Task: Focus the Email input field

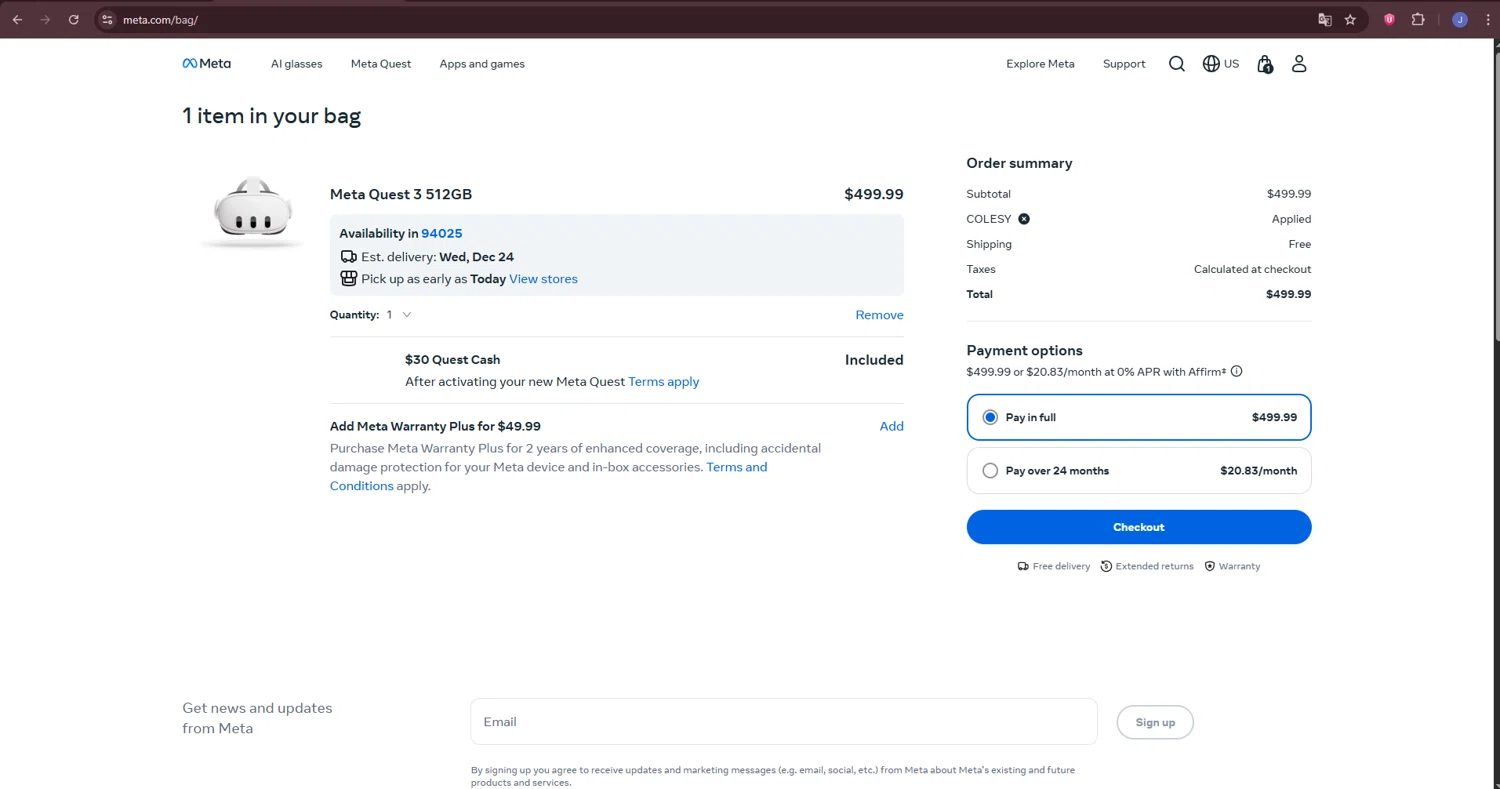Action: (x=784, y=721)
